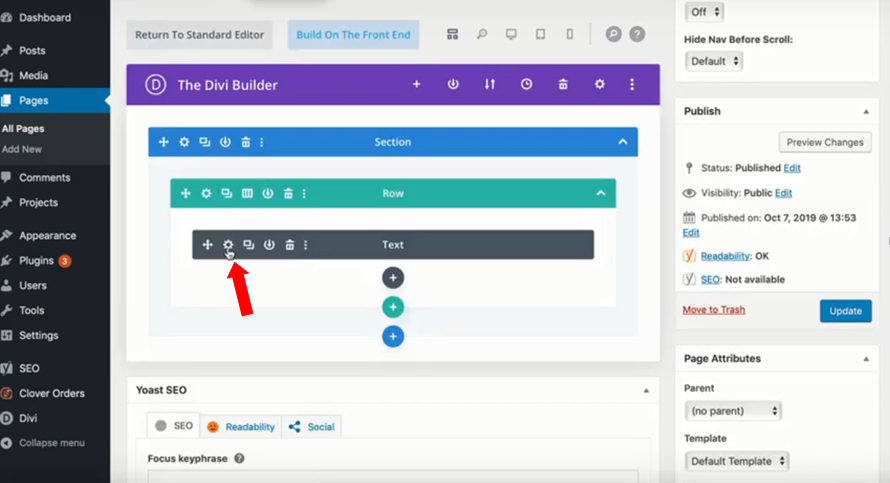Click the blue Update button

845,311
